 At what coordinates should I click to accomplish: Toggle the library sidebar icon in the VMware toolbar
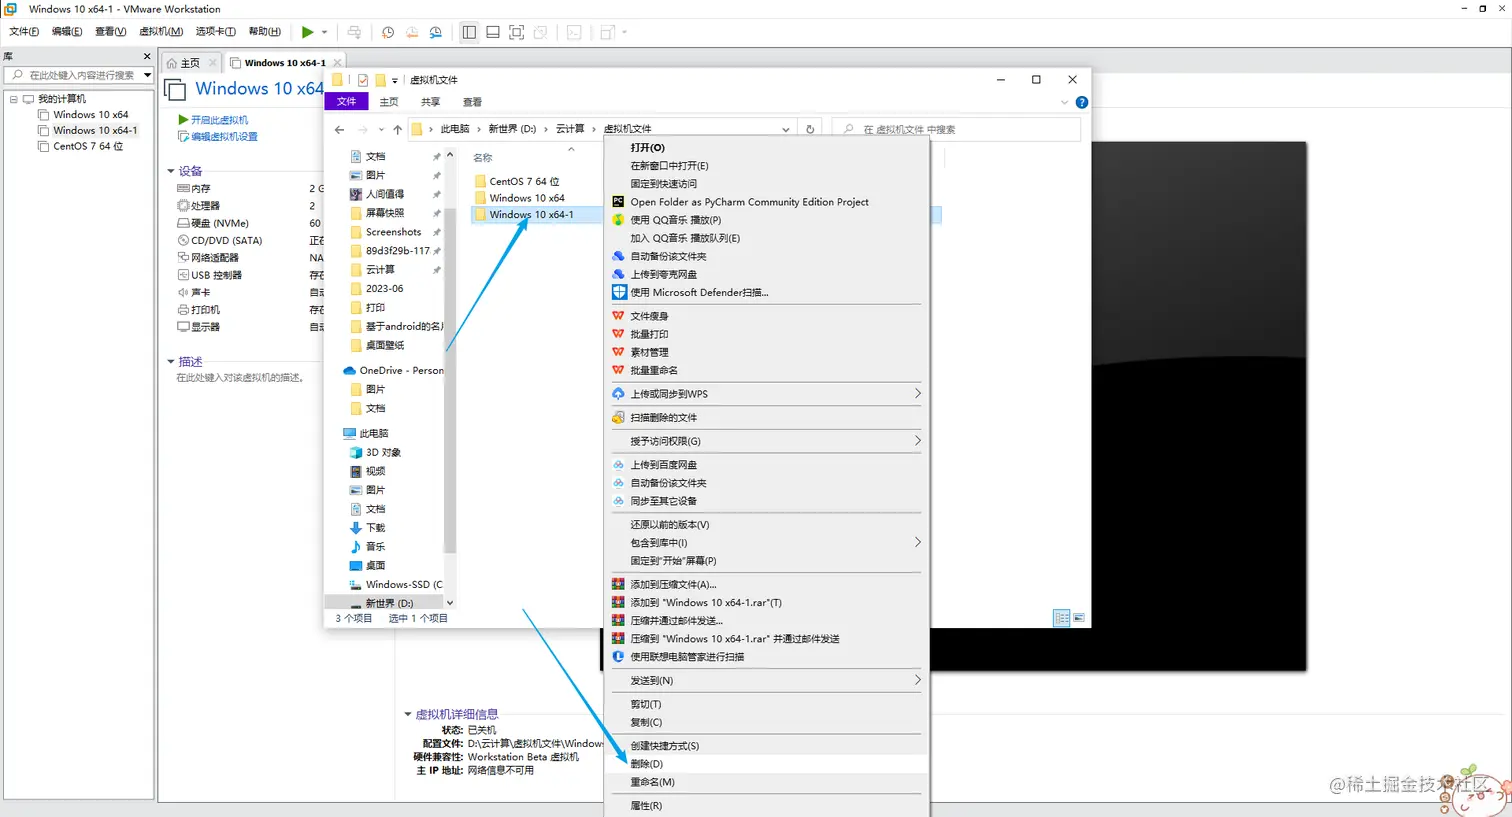click(x=469, y=32)
